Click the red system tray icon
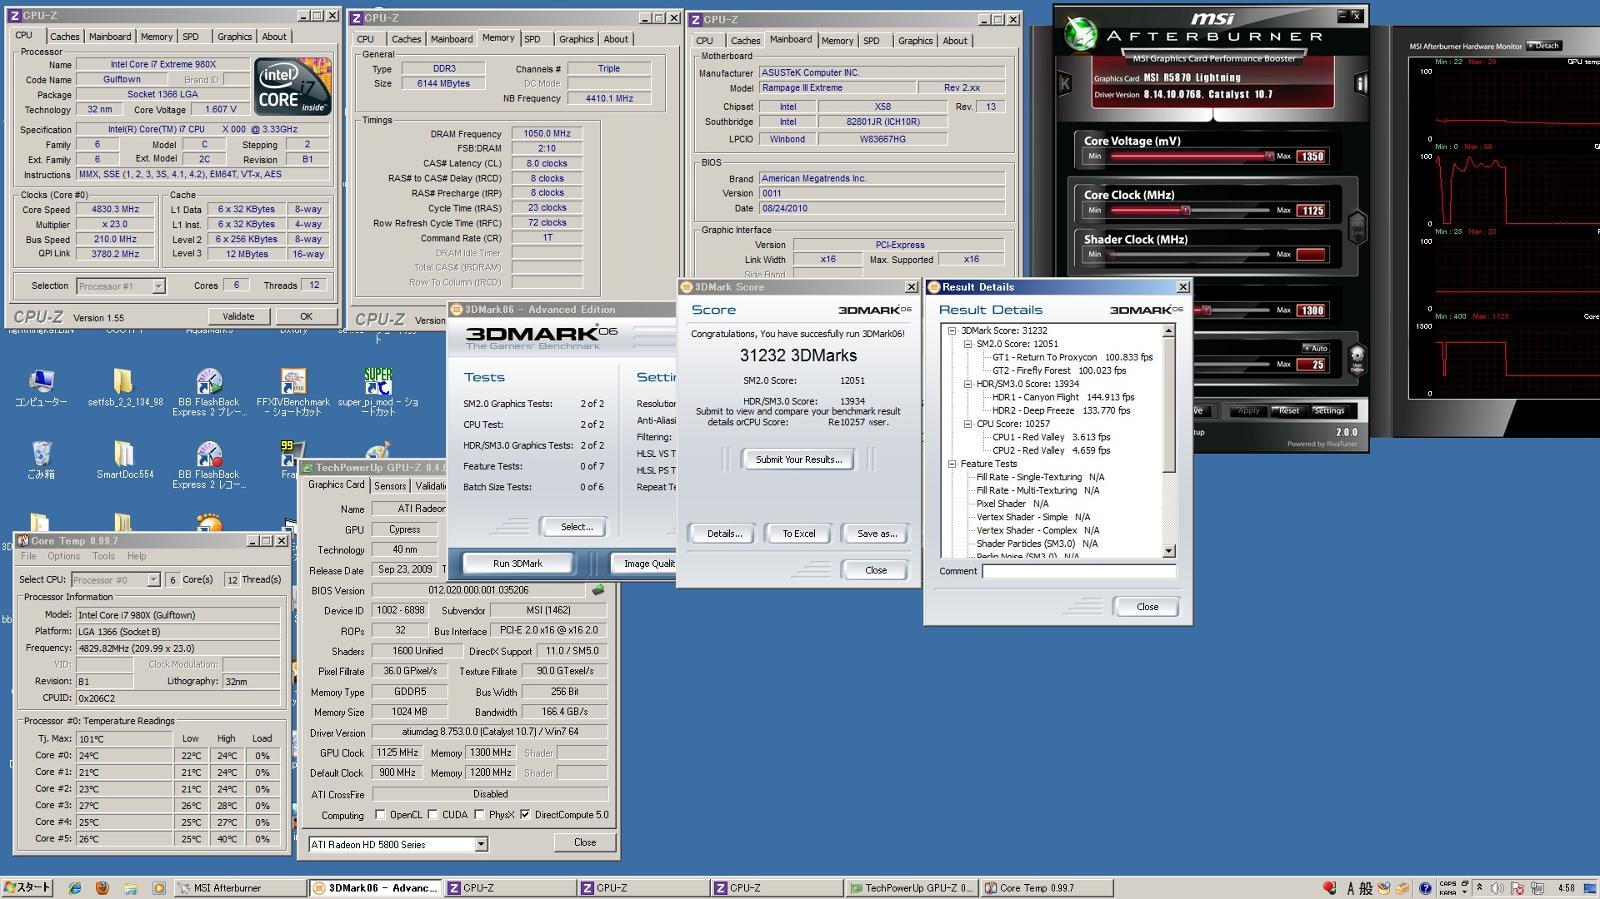Viewport: 1600px width, 899px height. (x=1329, y=887)
